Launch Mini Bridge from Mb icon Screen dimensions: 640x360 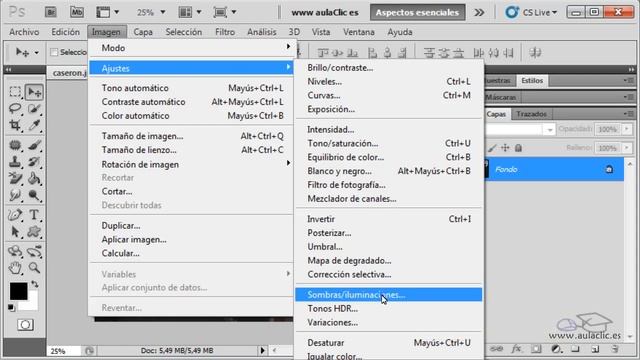77,12
